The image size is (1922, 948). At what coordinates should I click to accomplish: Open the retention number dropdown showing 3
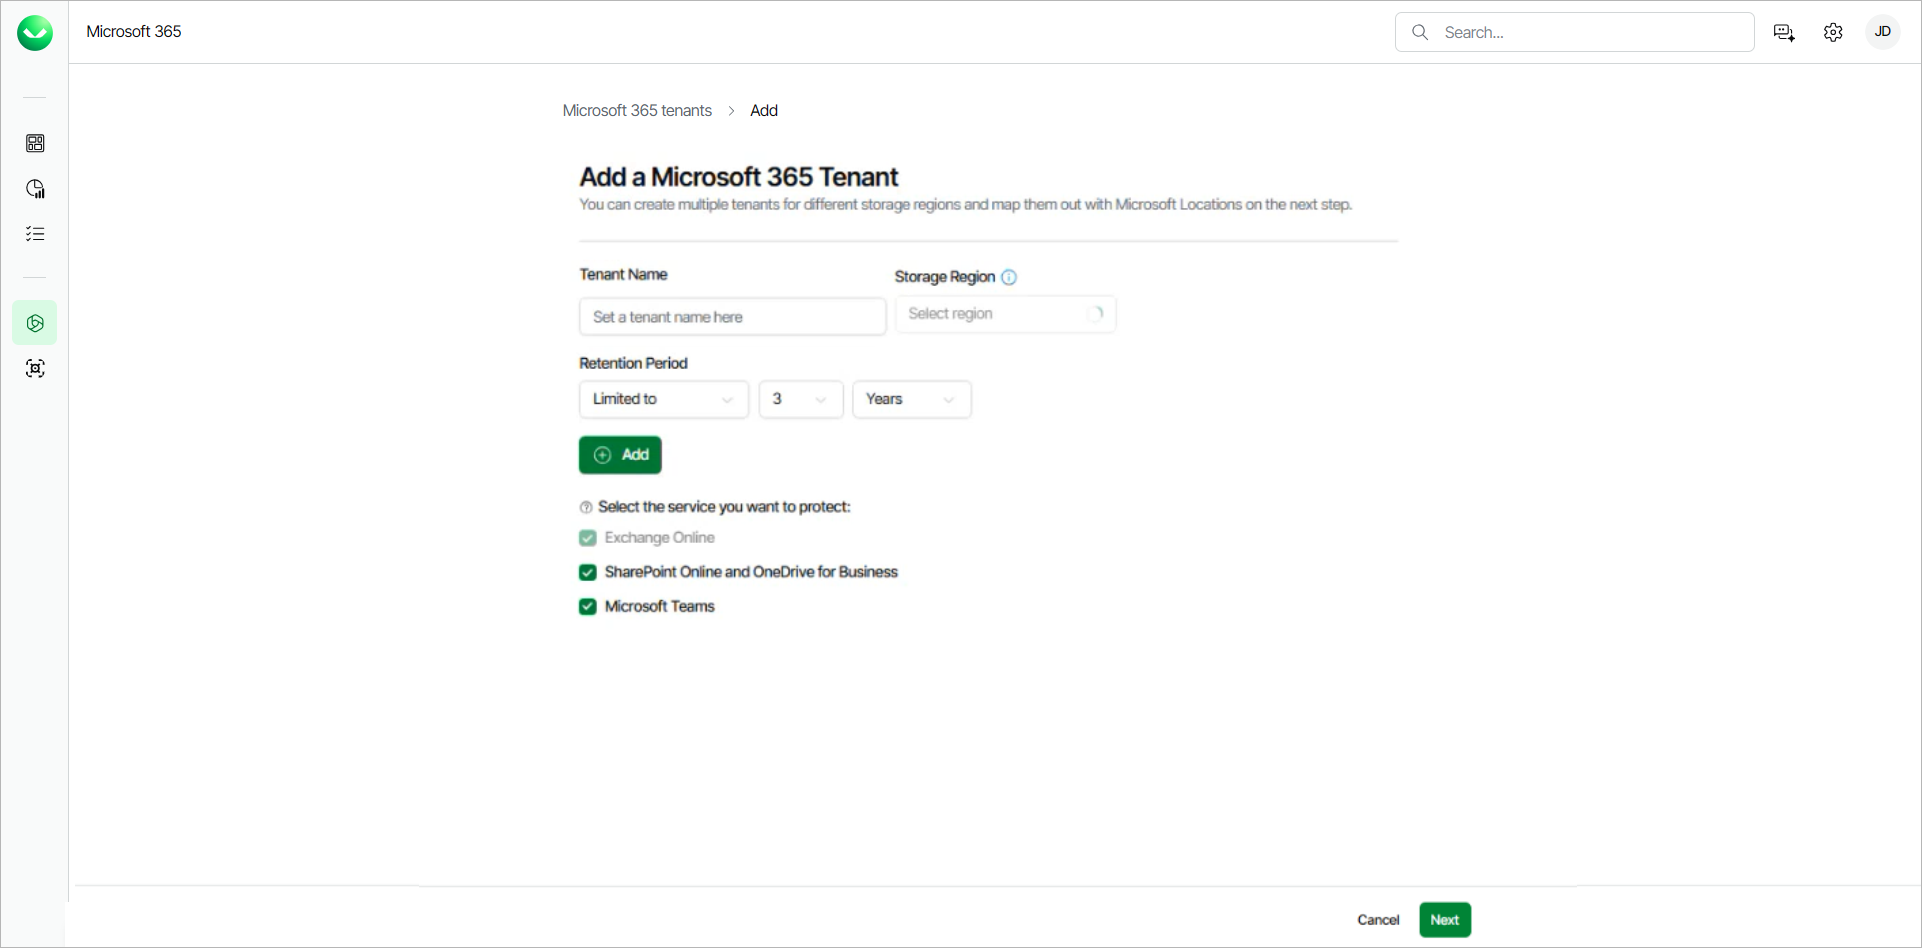click(x=800, y=399)
